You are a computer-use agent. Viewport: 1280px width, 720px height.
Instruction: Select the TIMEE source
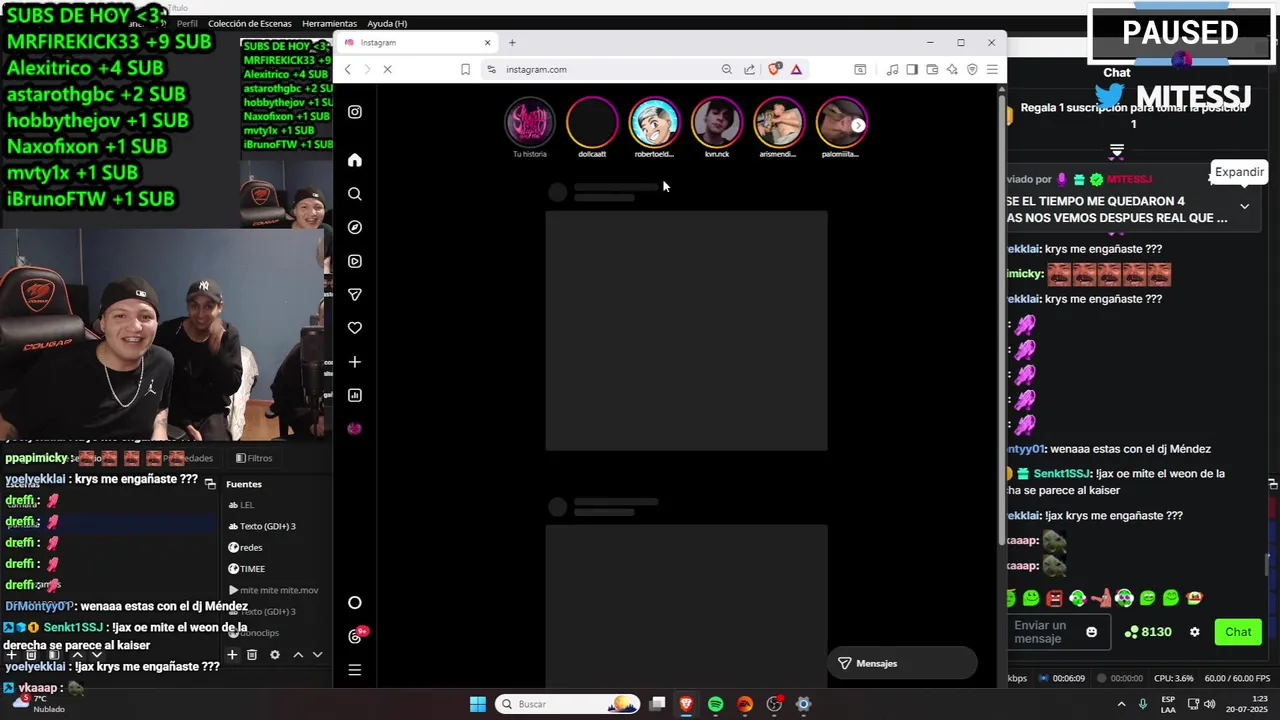(x=252, y=569)
